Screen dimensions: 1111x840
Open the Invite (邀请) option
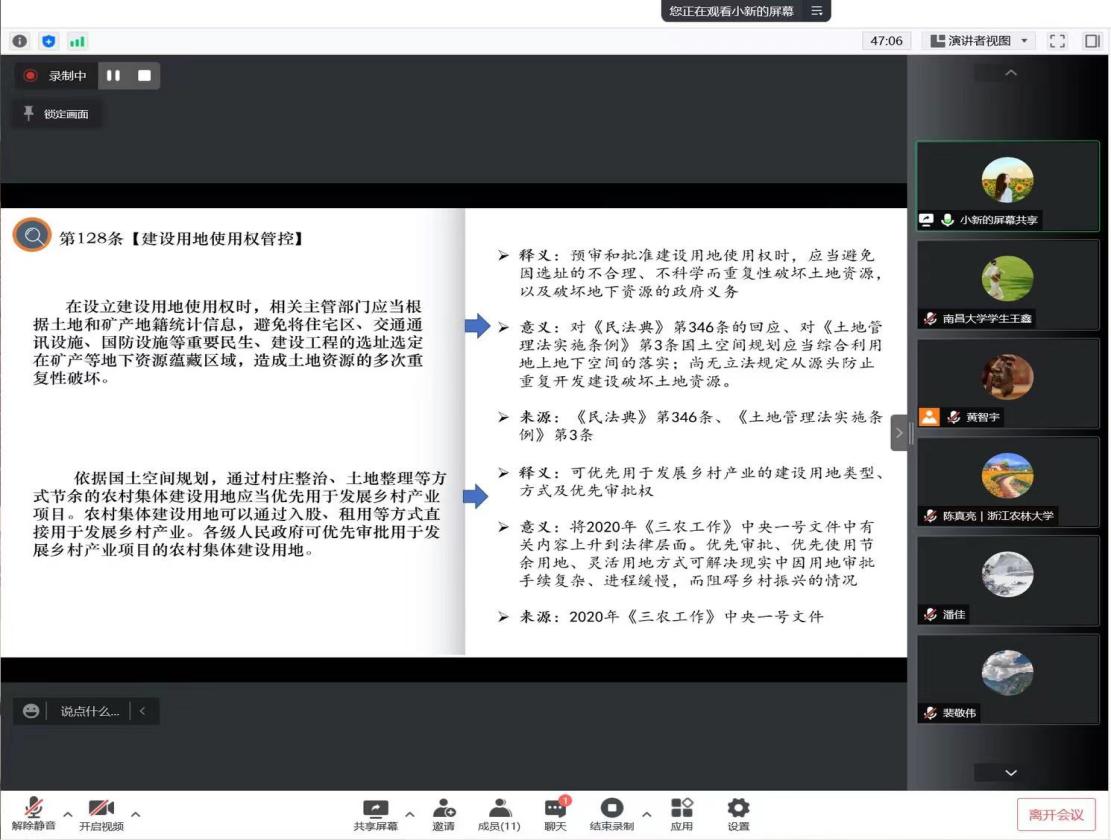(443, 814)
